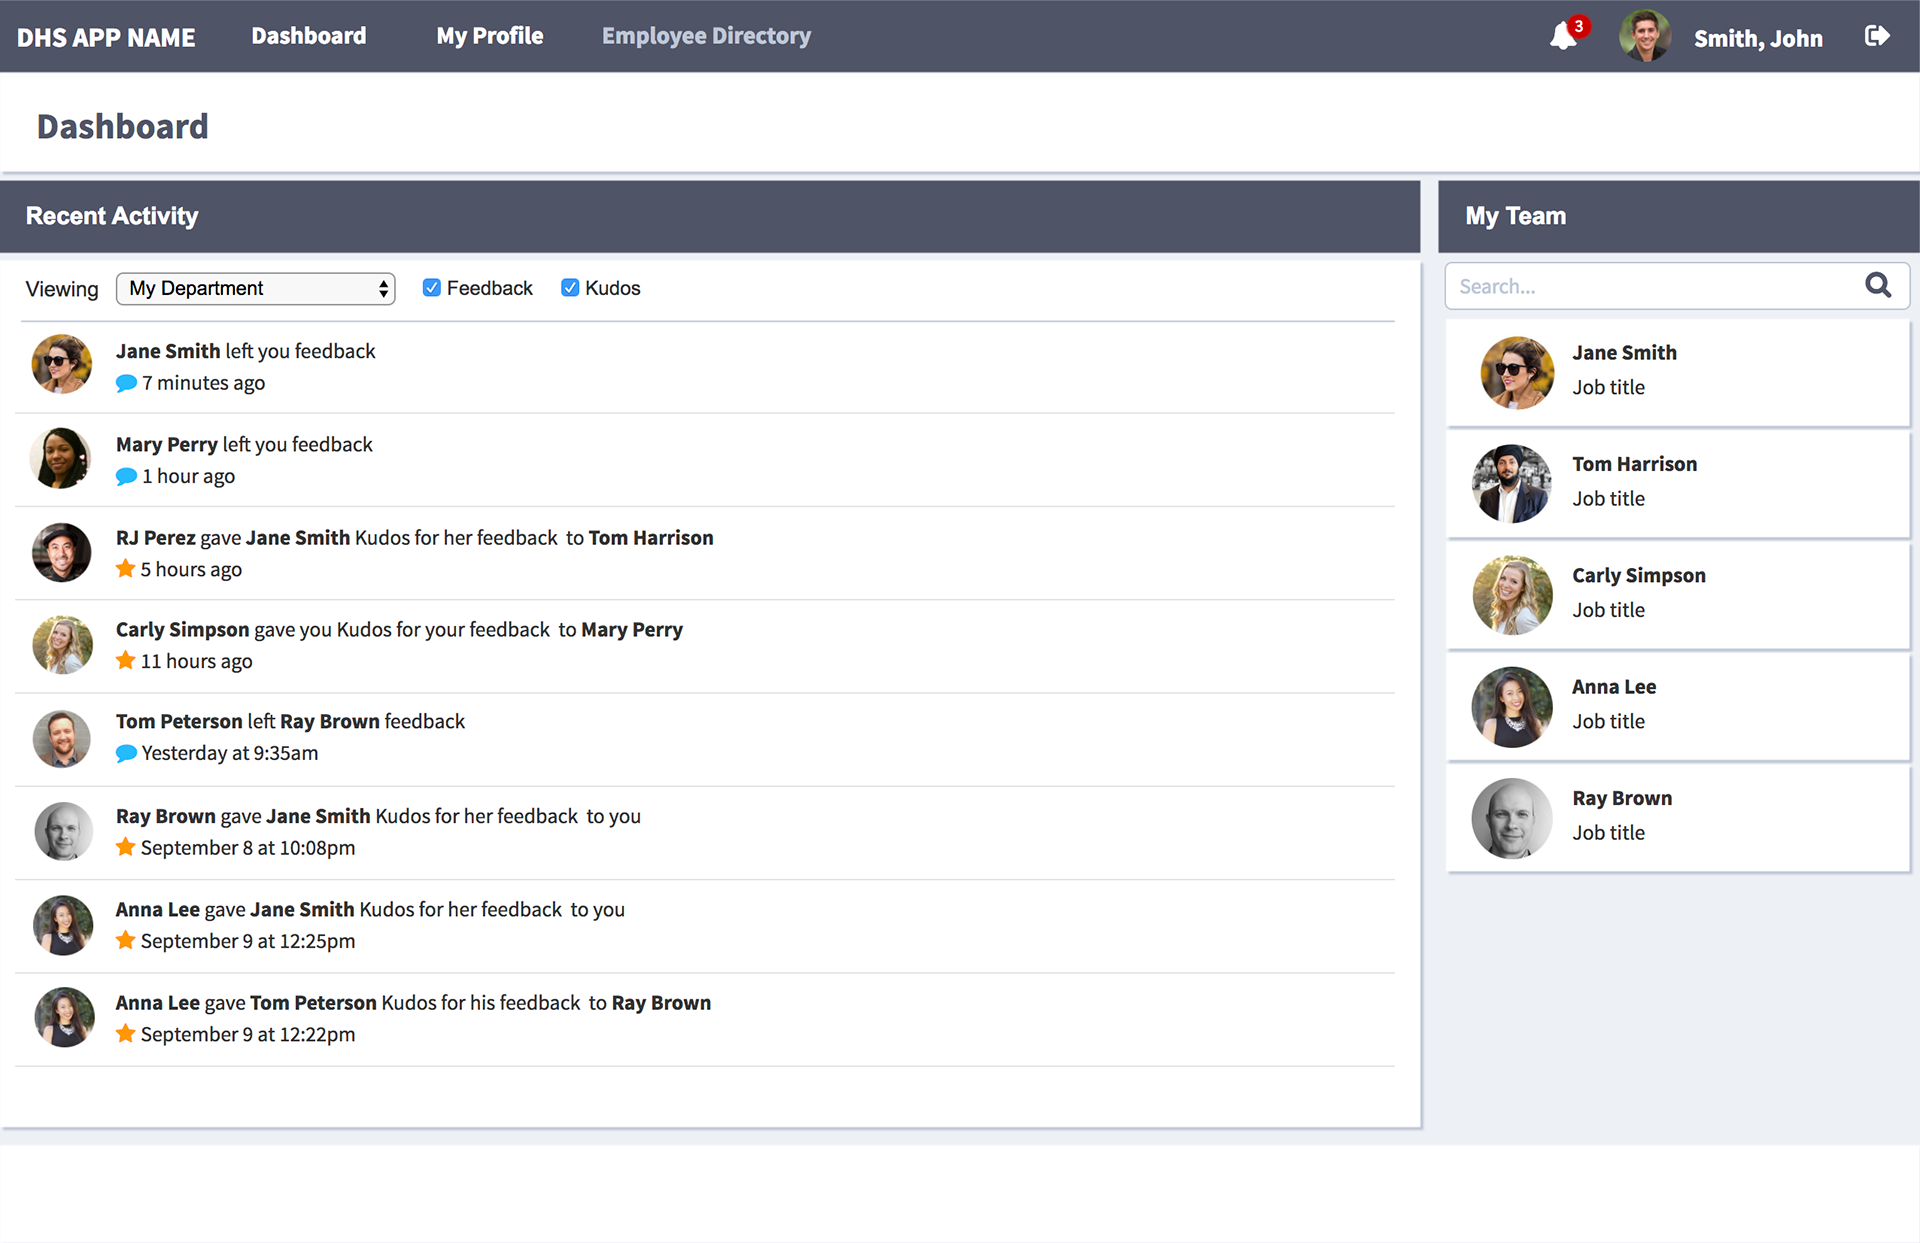1920x1243 pixels.
Task: Open the Employee Directory menu
Action: coord(706,36)
